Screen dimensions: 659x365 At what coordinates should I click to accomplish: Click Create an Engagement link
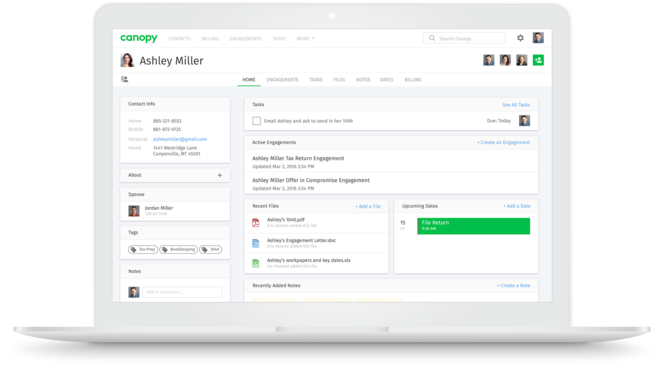(x=503, y=143)
